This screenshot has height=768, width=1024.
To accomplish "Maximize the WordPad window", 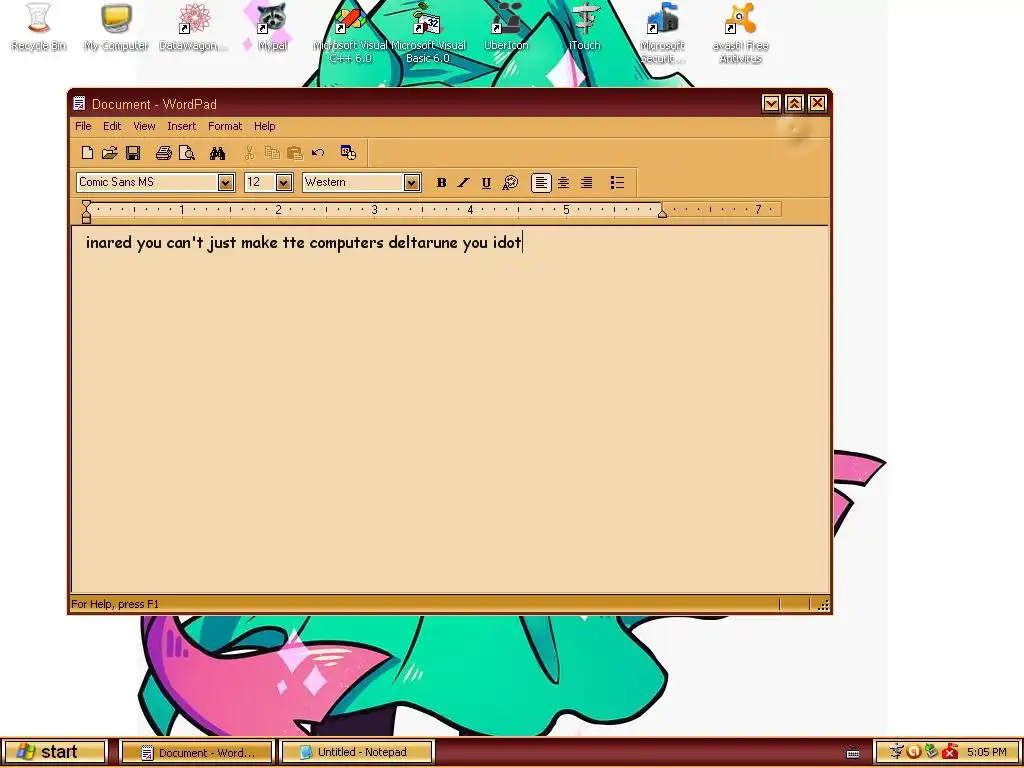I will click(794, 103).
